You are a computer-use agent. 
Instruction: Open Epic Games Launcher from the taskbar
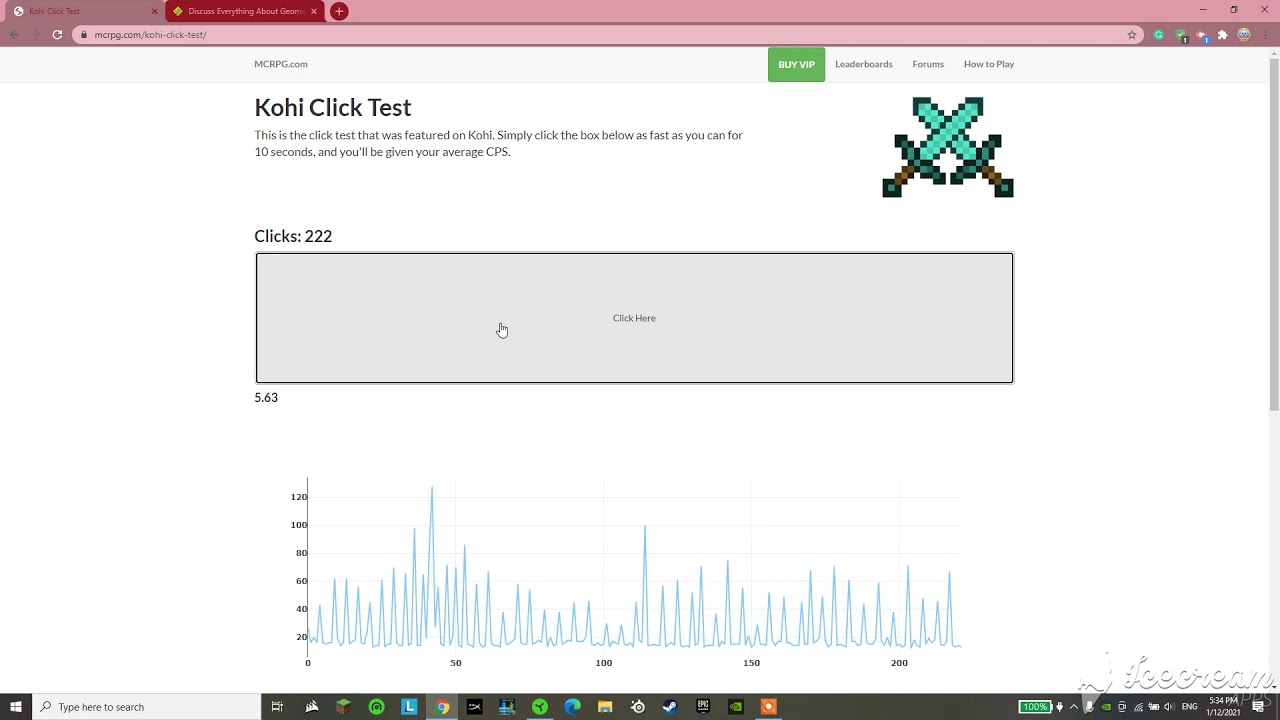(x=703, y=707)
